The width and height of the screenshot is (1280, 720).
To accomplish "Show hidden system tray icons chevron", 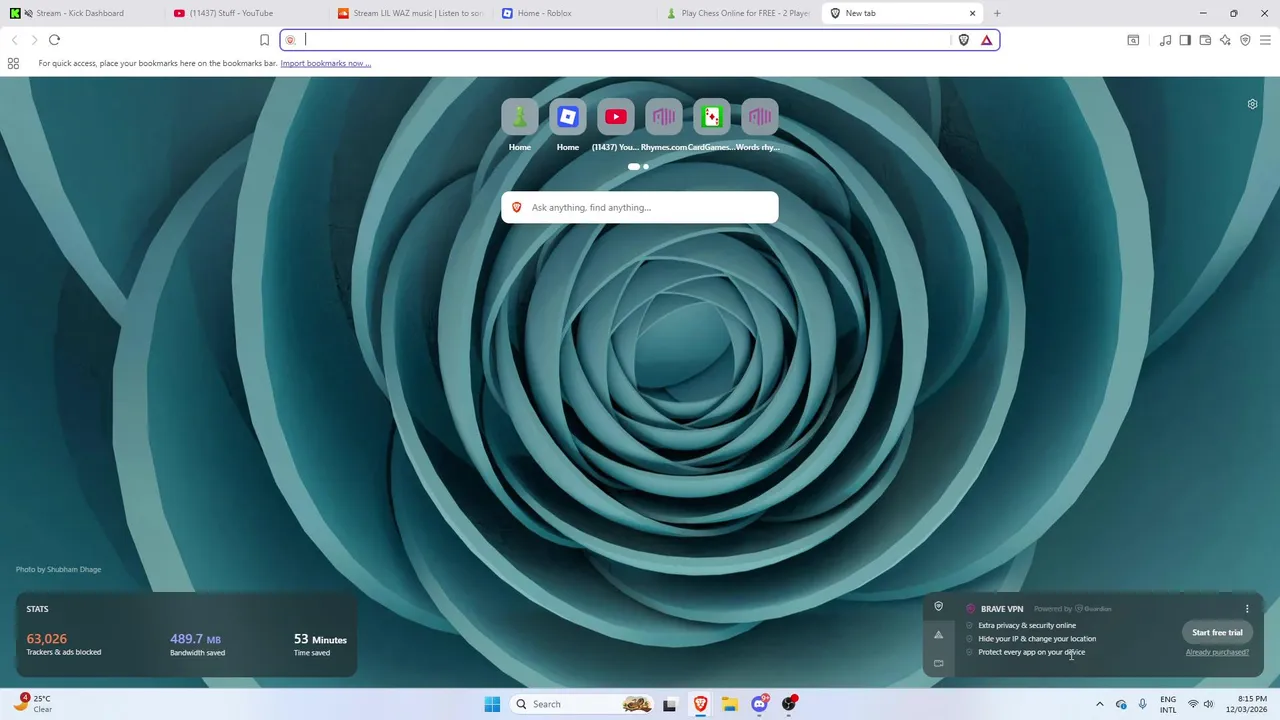I will point(1099,704).
